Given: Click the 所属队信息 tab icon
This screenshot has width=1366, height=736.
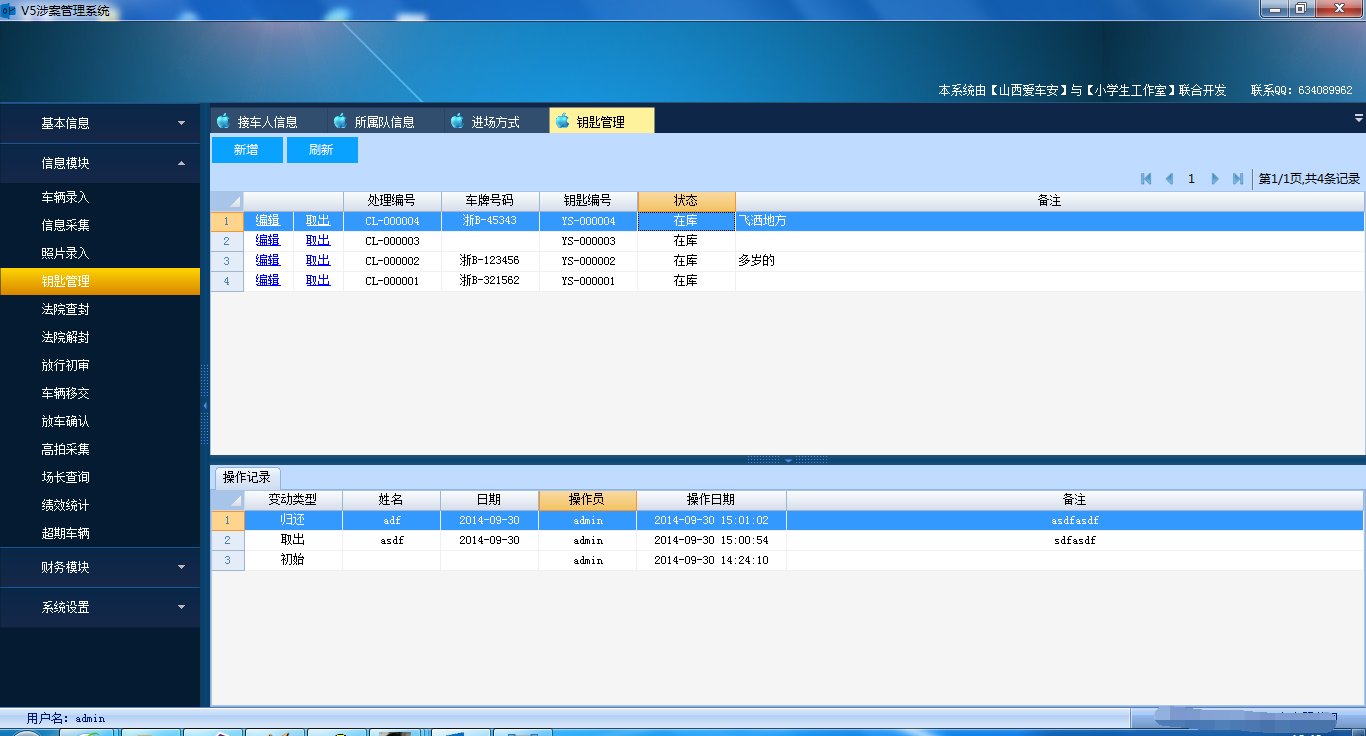Looking at the screenshot, I should coord(340,121).
